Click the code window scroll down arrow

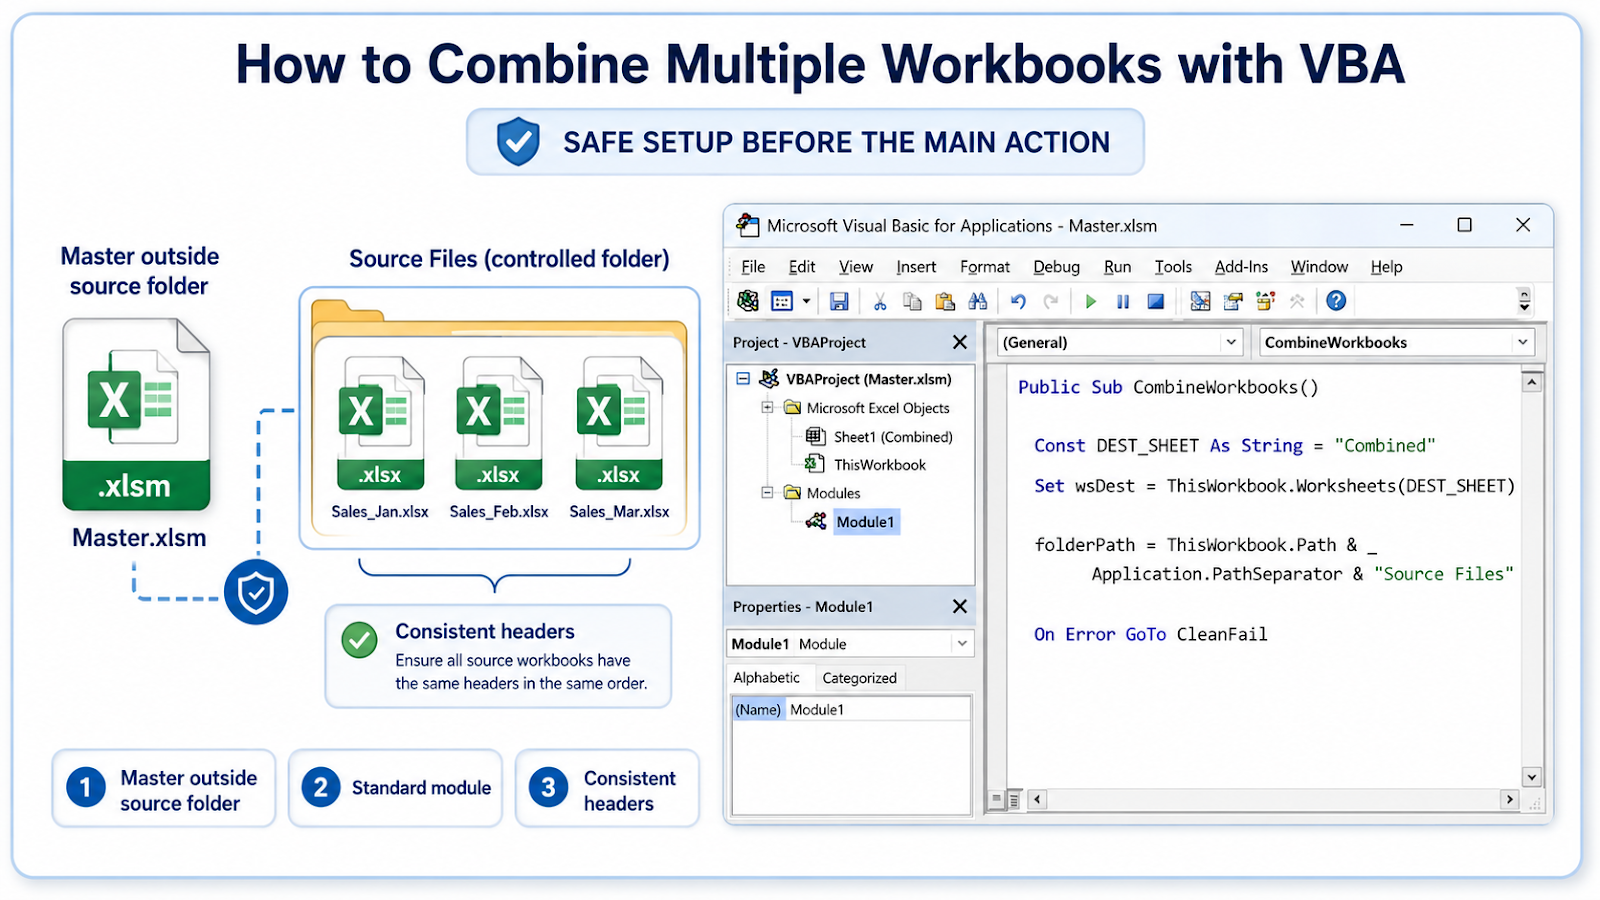[x=1531, y=777]
